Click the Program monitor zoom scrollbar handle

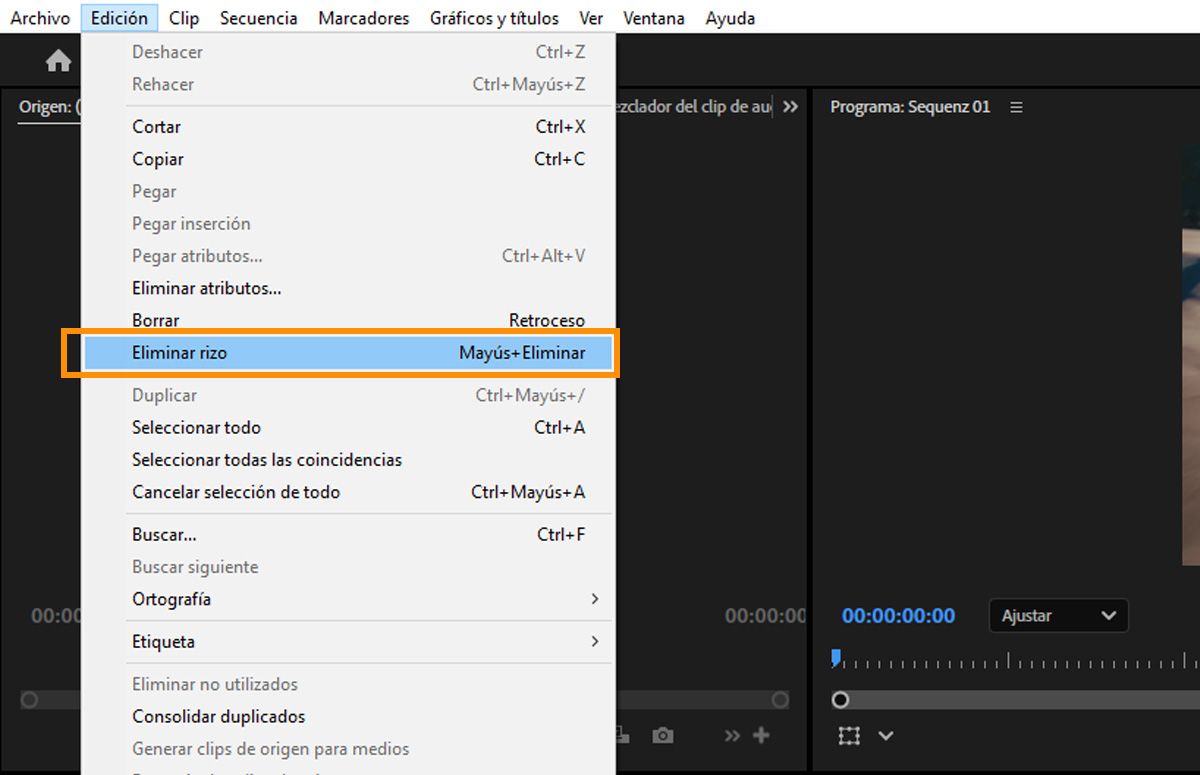click(x=841, y=700)
